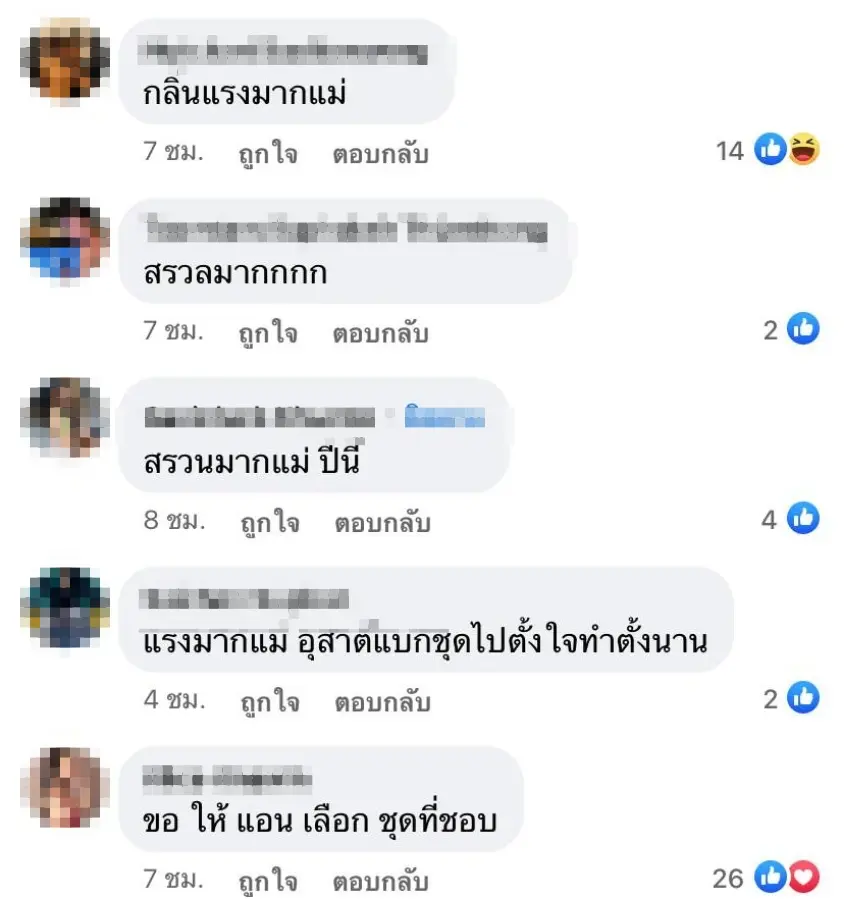Click the red heart reaction on the last comment

804,877
